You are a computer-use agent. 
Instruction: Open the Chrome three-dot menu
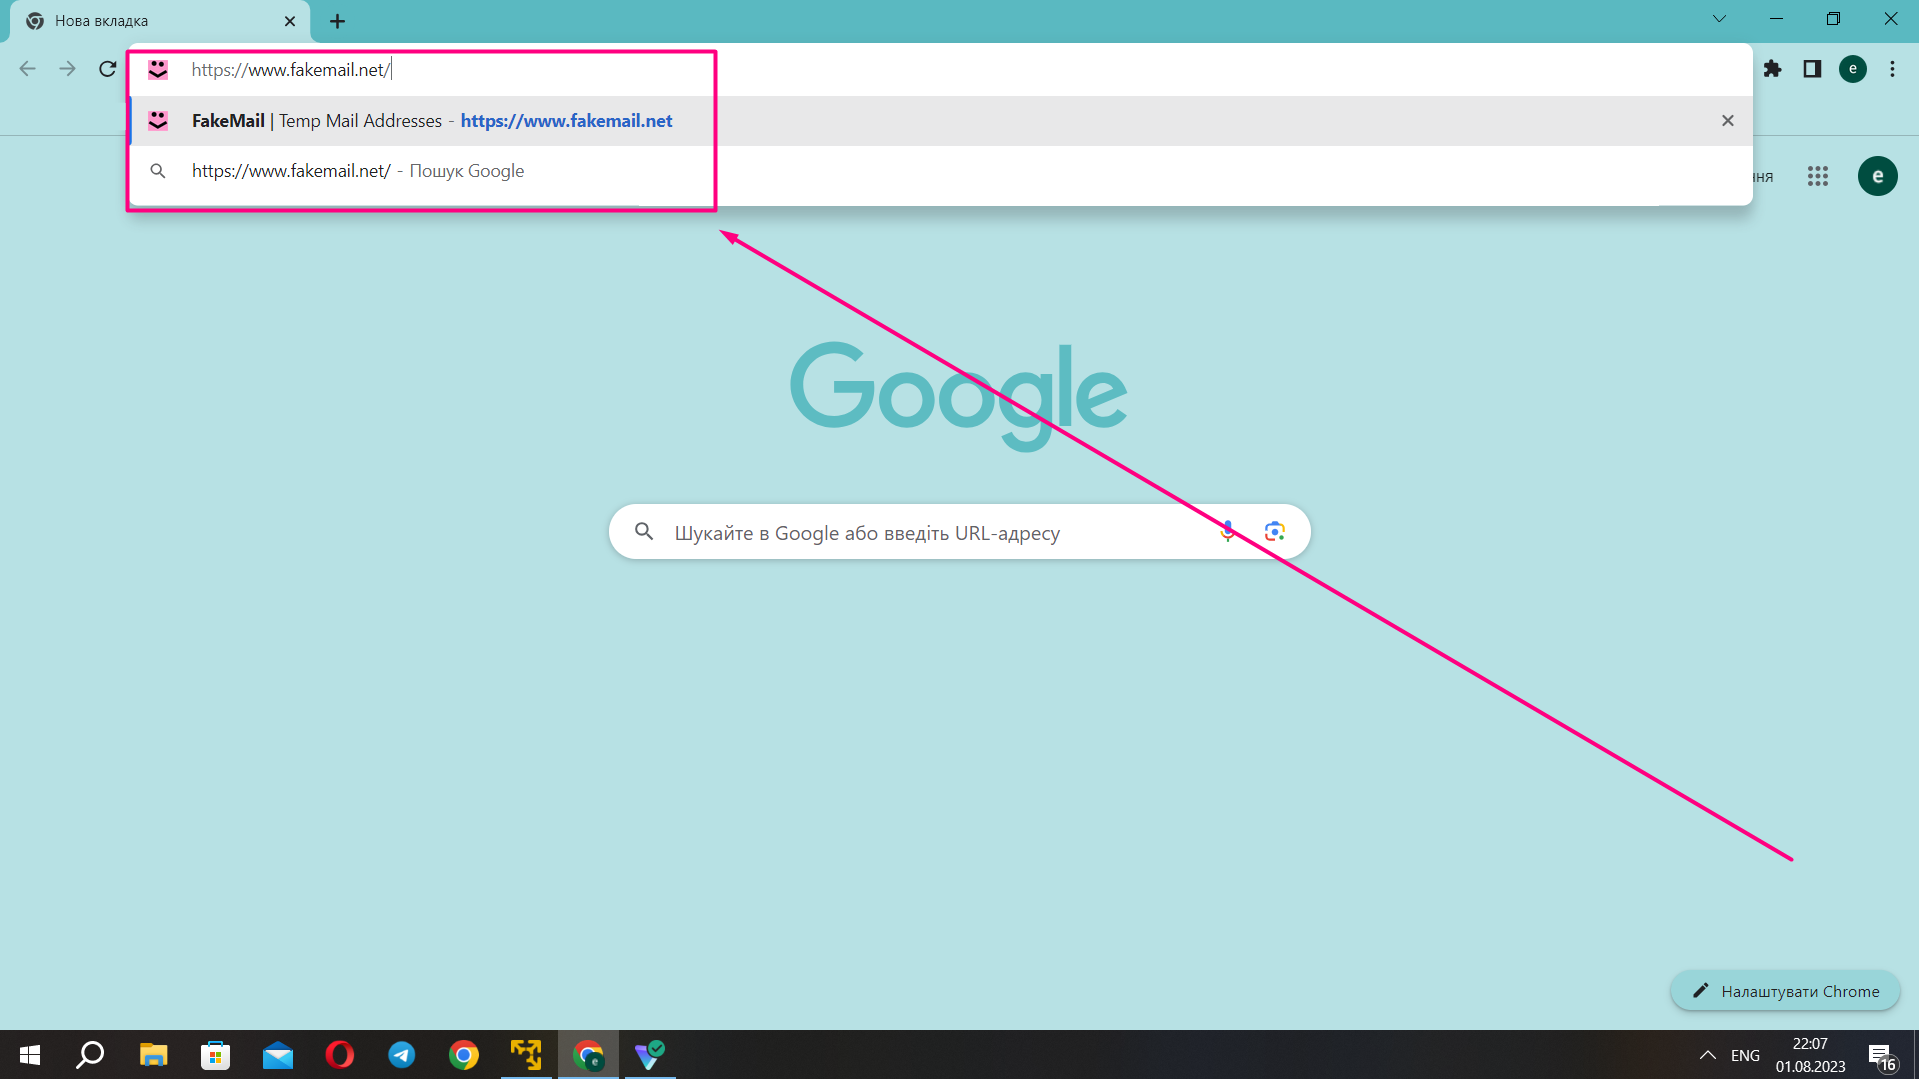[x=1892, y=69]
